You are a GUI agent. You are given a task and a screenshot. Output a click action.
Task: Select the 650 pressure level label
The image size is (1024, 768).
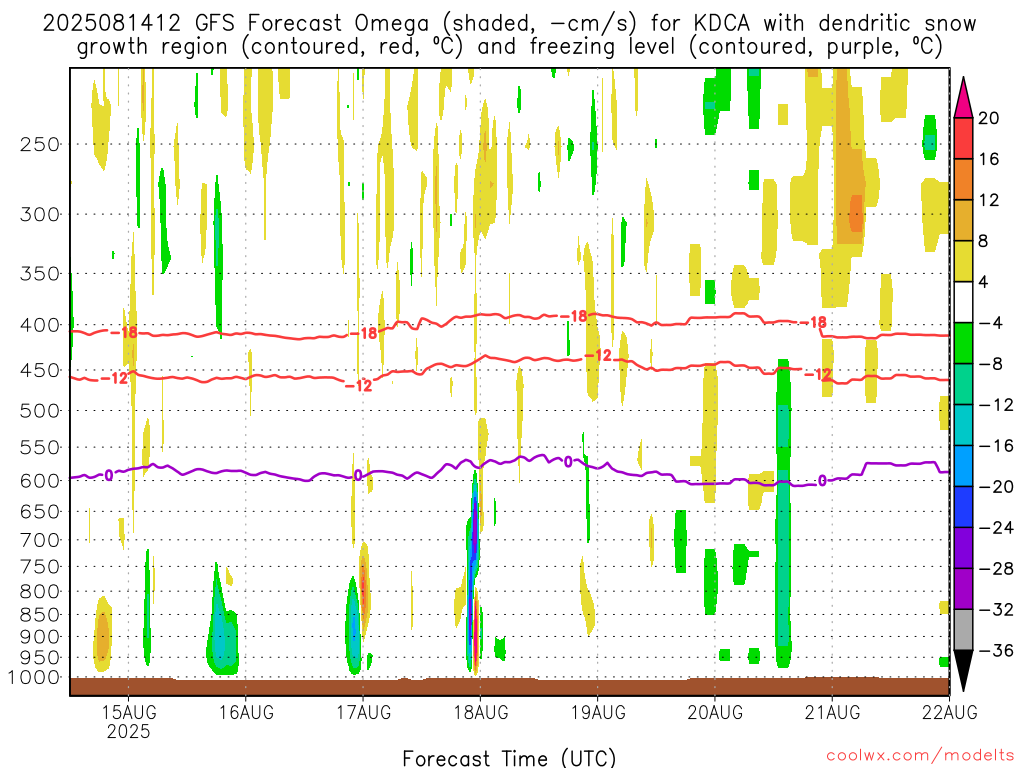(40, 511)
